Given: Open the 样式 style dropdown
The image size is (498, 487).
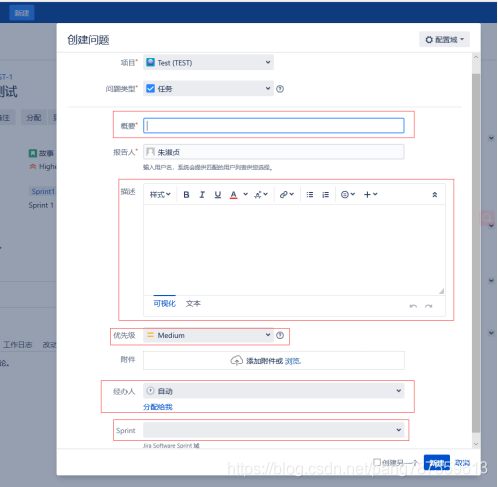Looking at the screenshot, I should coord(160,195).
